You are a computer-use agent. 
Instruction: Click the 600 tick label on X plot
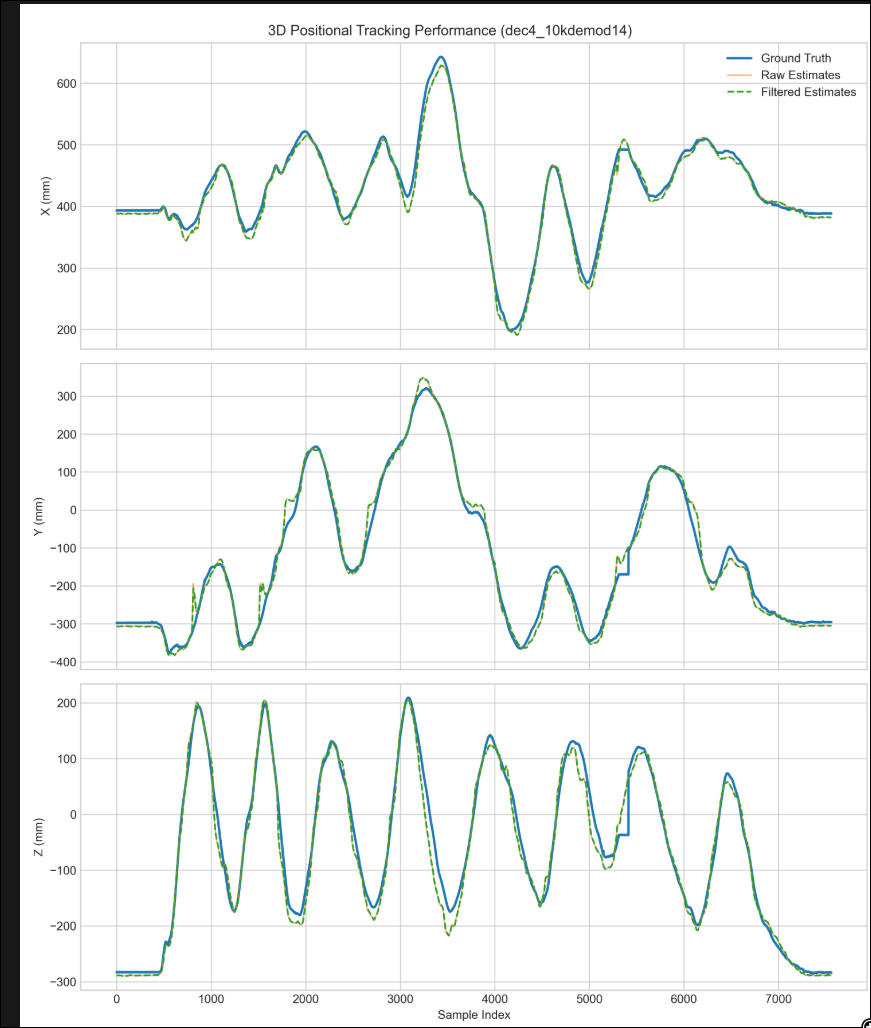point(68,83)
